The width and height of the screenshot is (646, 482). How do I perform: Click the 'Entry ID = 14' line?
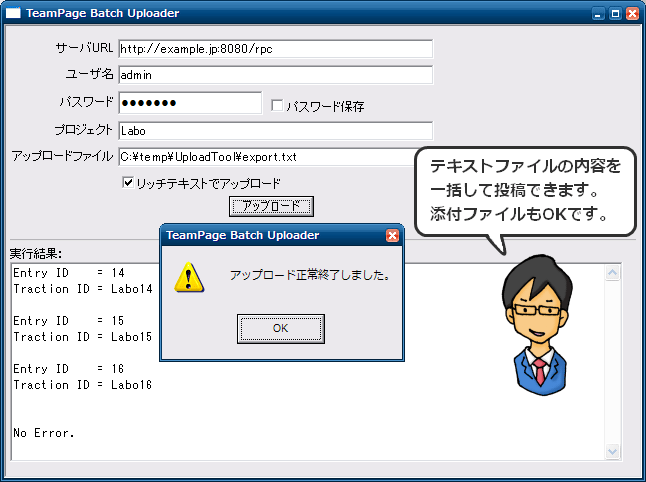click(x=69, y=273)
